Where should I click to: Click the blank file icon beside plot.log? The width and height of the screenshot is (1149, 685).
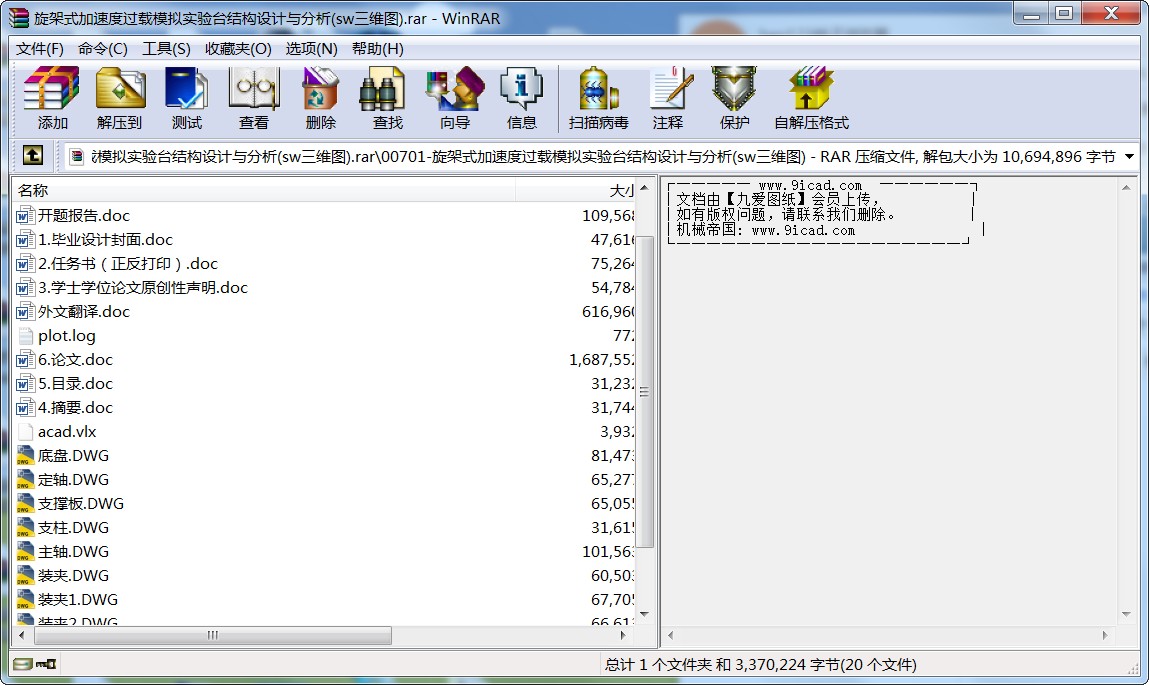[26, 336]
